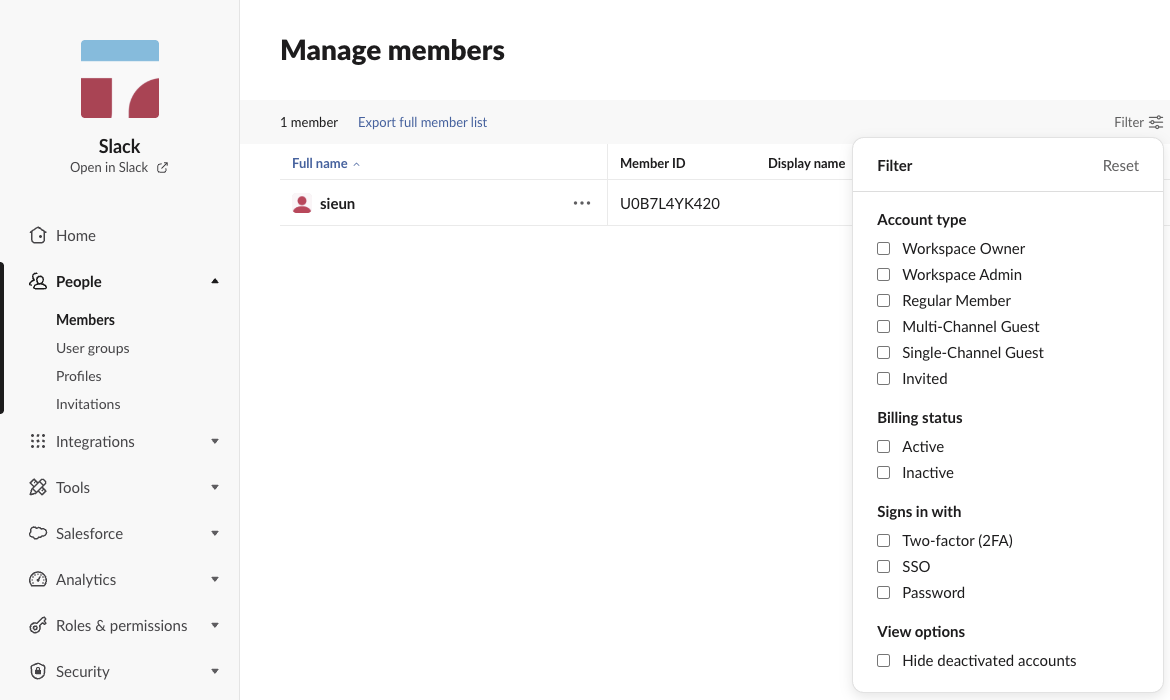1170x700 pixels.
Task: Click the Roles & permissions key icon
Action: tap(37, 625)
